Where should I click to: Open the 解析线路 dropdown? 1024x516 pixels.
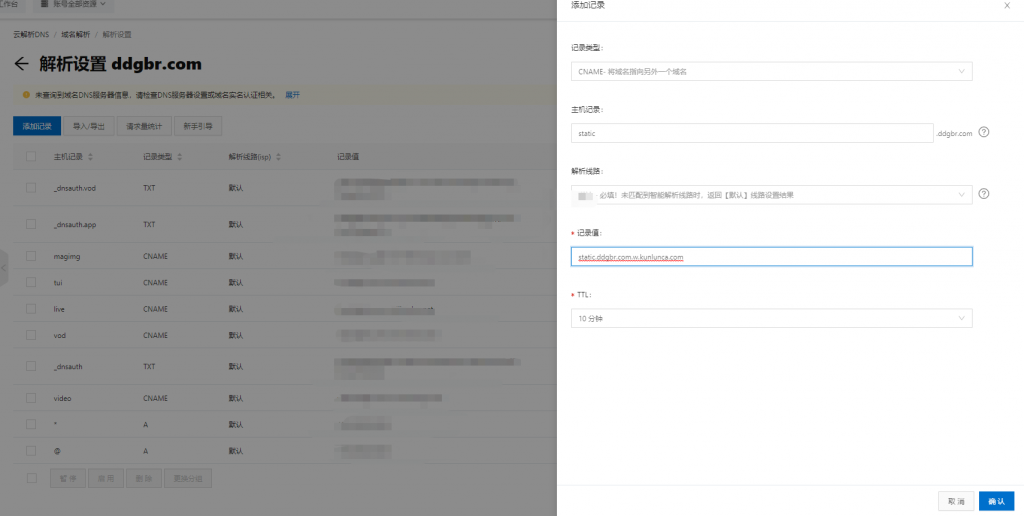tap(771, 195)
